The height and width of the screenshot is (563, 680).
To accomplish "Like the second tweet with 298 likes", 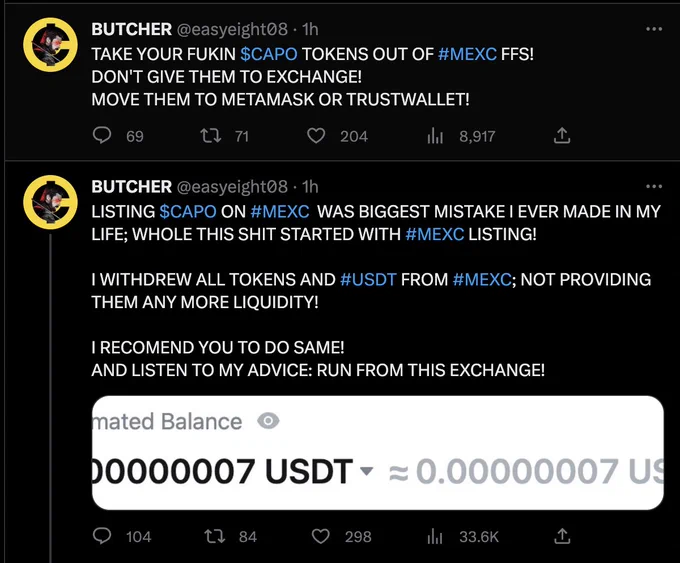I will click(321, 537).
